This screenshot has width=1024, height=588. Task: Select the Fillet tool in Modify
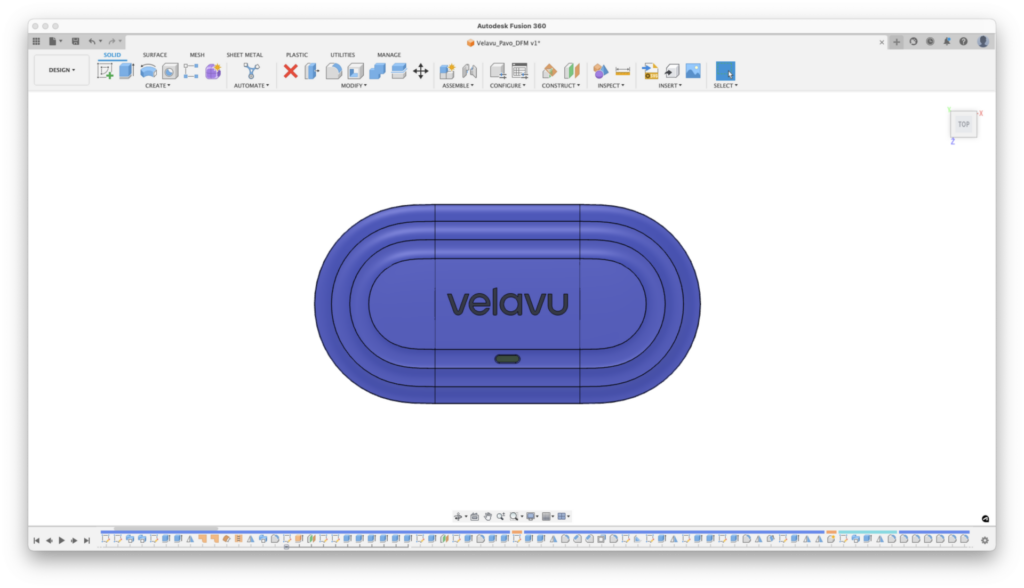(x=333, y=70)
